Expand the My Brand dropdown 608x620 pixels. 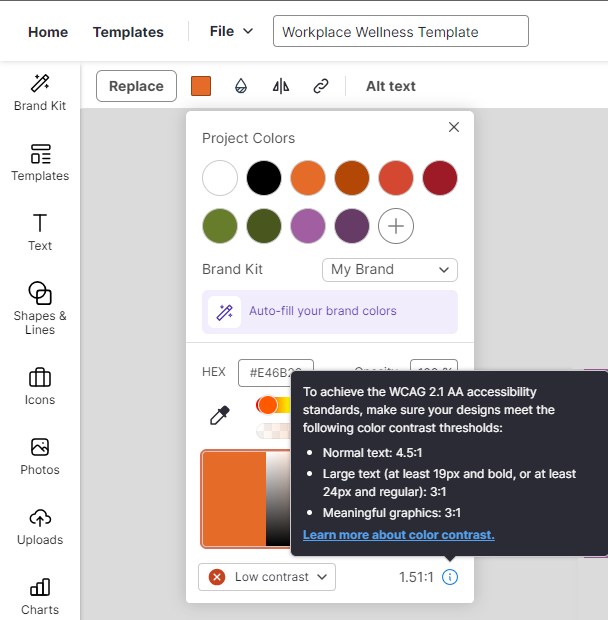[390, 270]
